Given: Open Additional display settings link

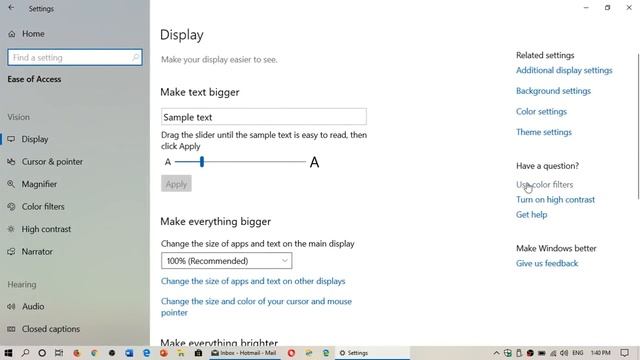Looking at the screenshot, I should click(x=564, y=70).
